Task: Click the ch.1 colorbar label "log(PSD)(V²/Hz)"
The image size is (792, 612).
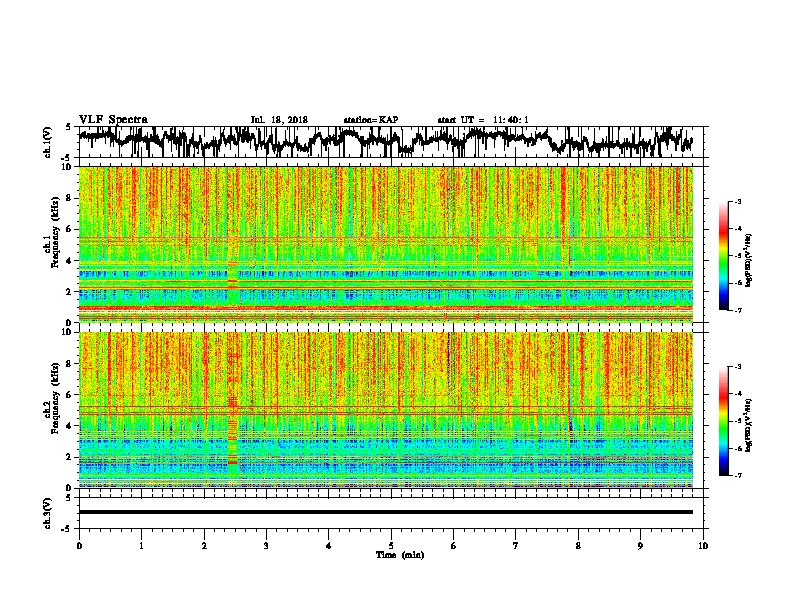Action: click(x=748, y=260)
